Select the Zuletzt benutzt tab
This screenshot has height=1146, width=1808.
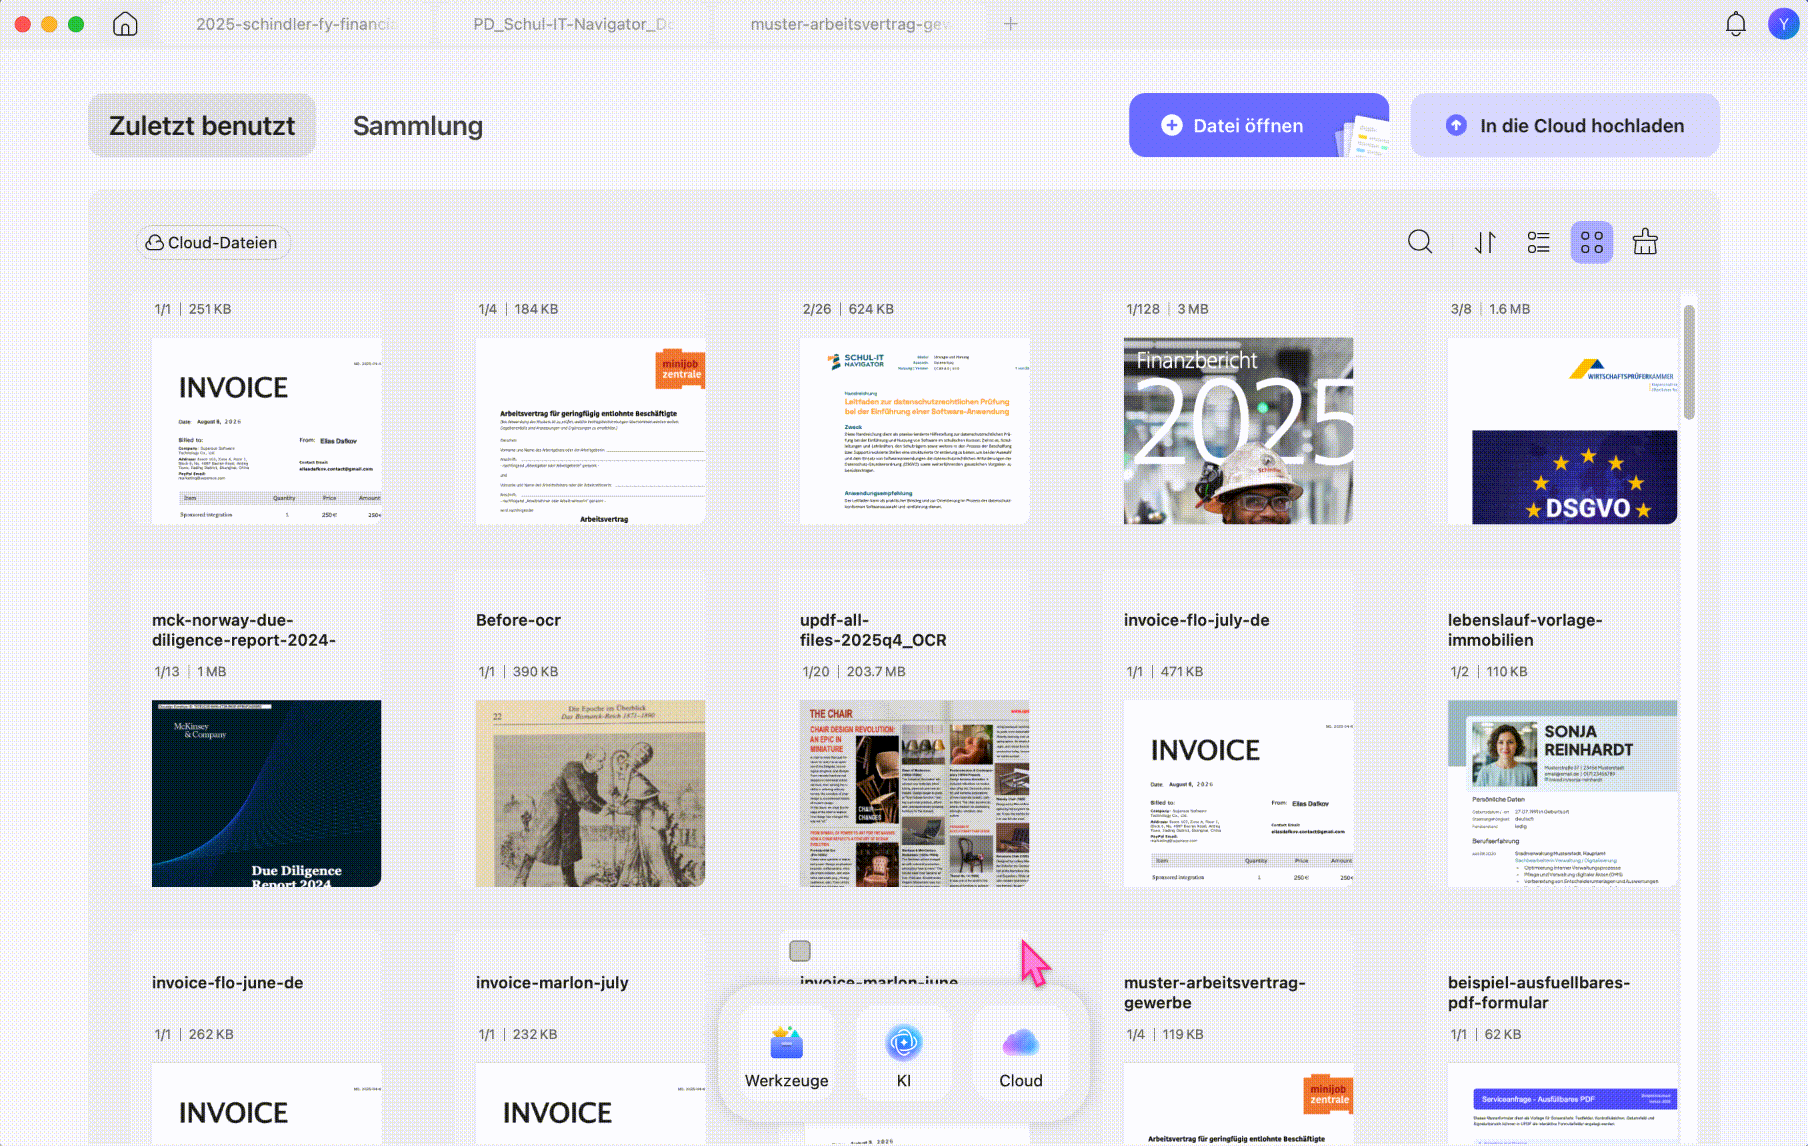(x=202, y=125)
